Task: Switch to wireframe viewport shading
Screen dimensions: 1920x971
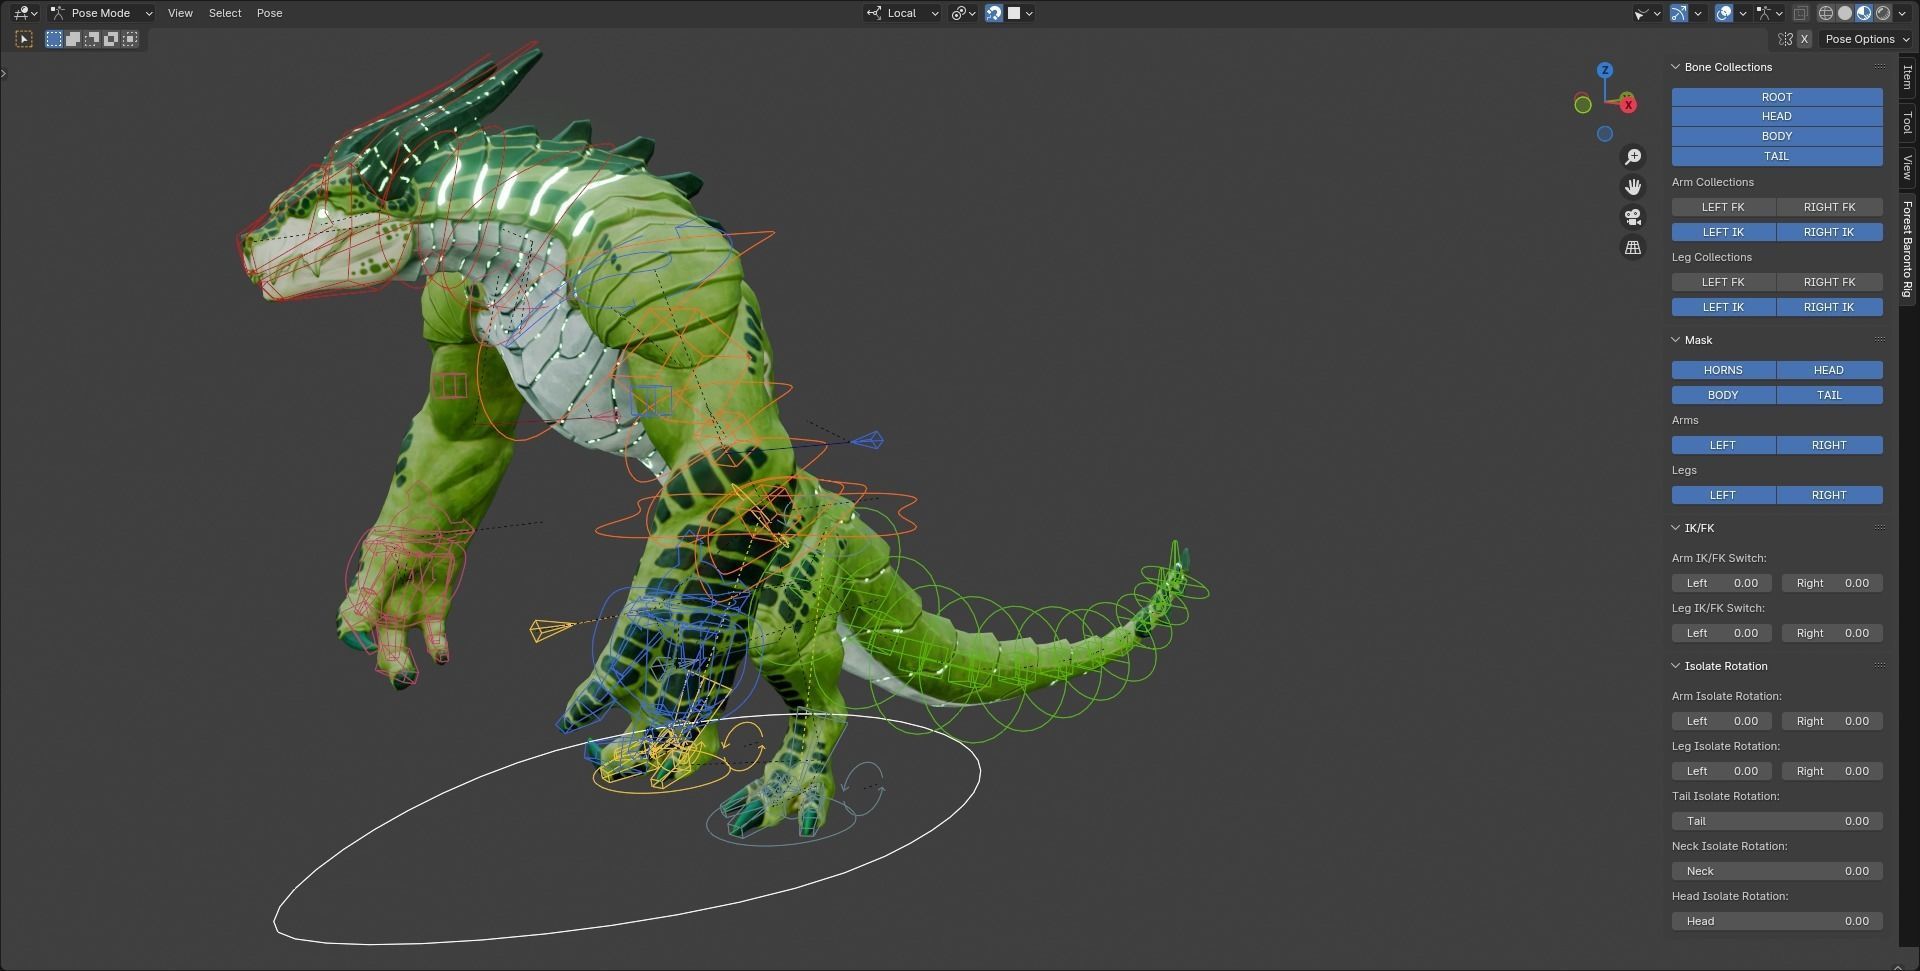Action: tap(1826, 13)
